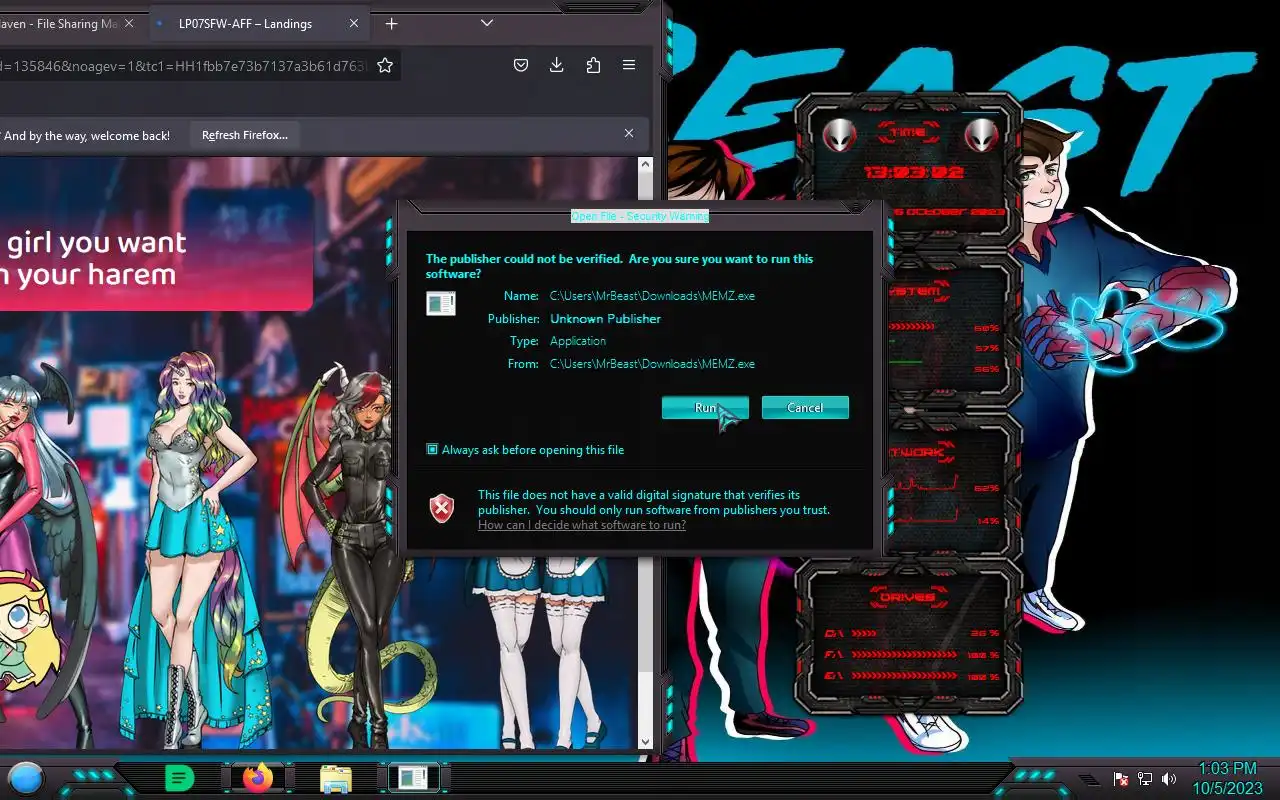The width and height of the screenshot is (1280, 800).
Task: Expand the Firefox 'List all tabs' chevron
Action: tap(487, 23)
